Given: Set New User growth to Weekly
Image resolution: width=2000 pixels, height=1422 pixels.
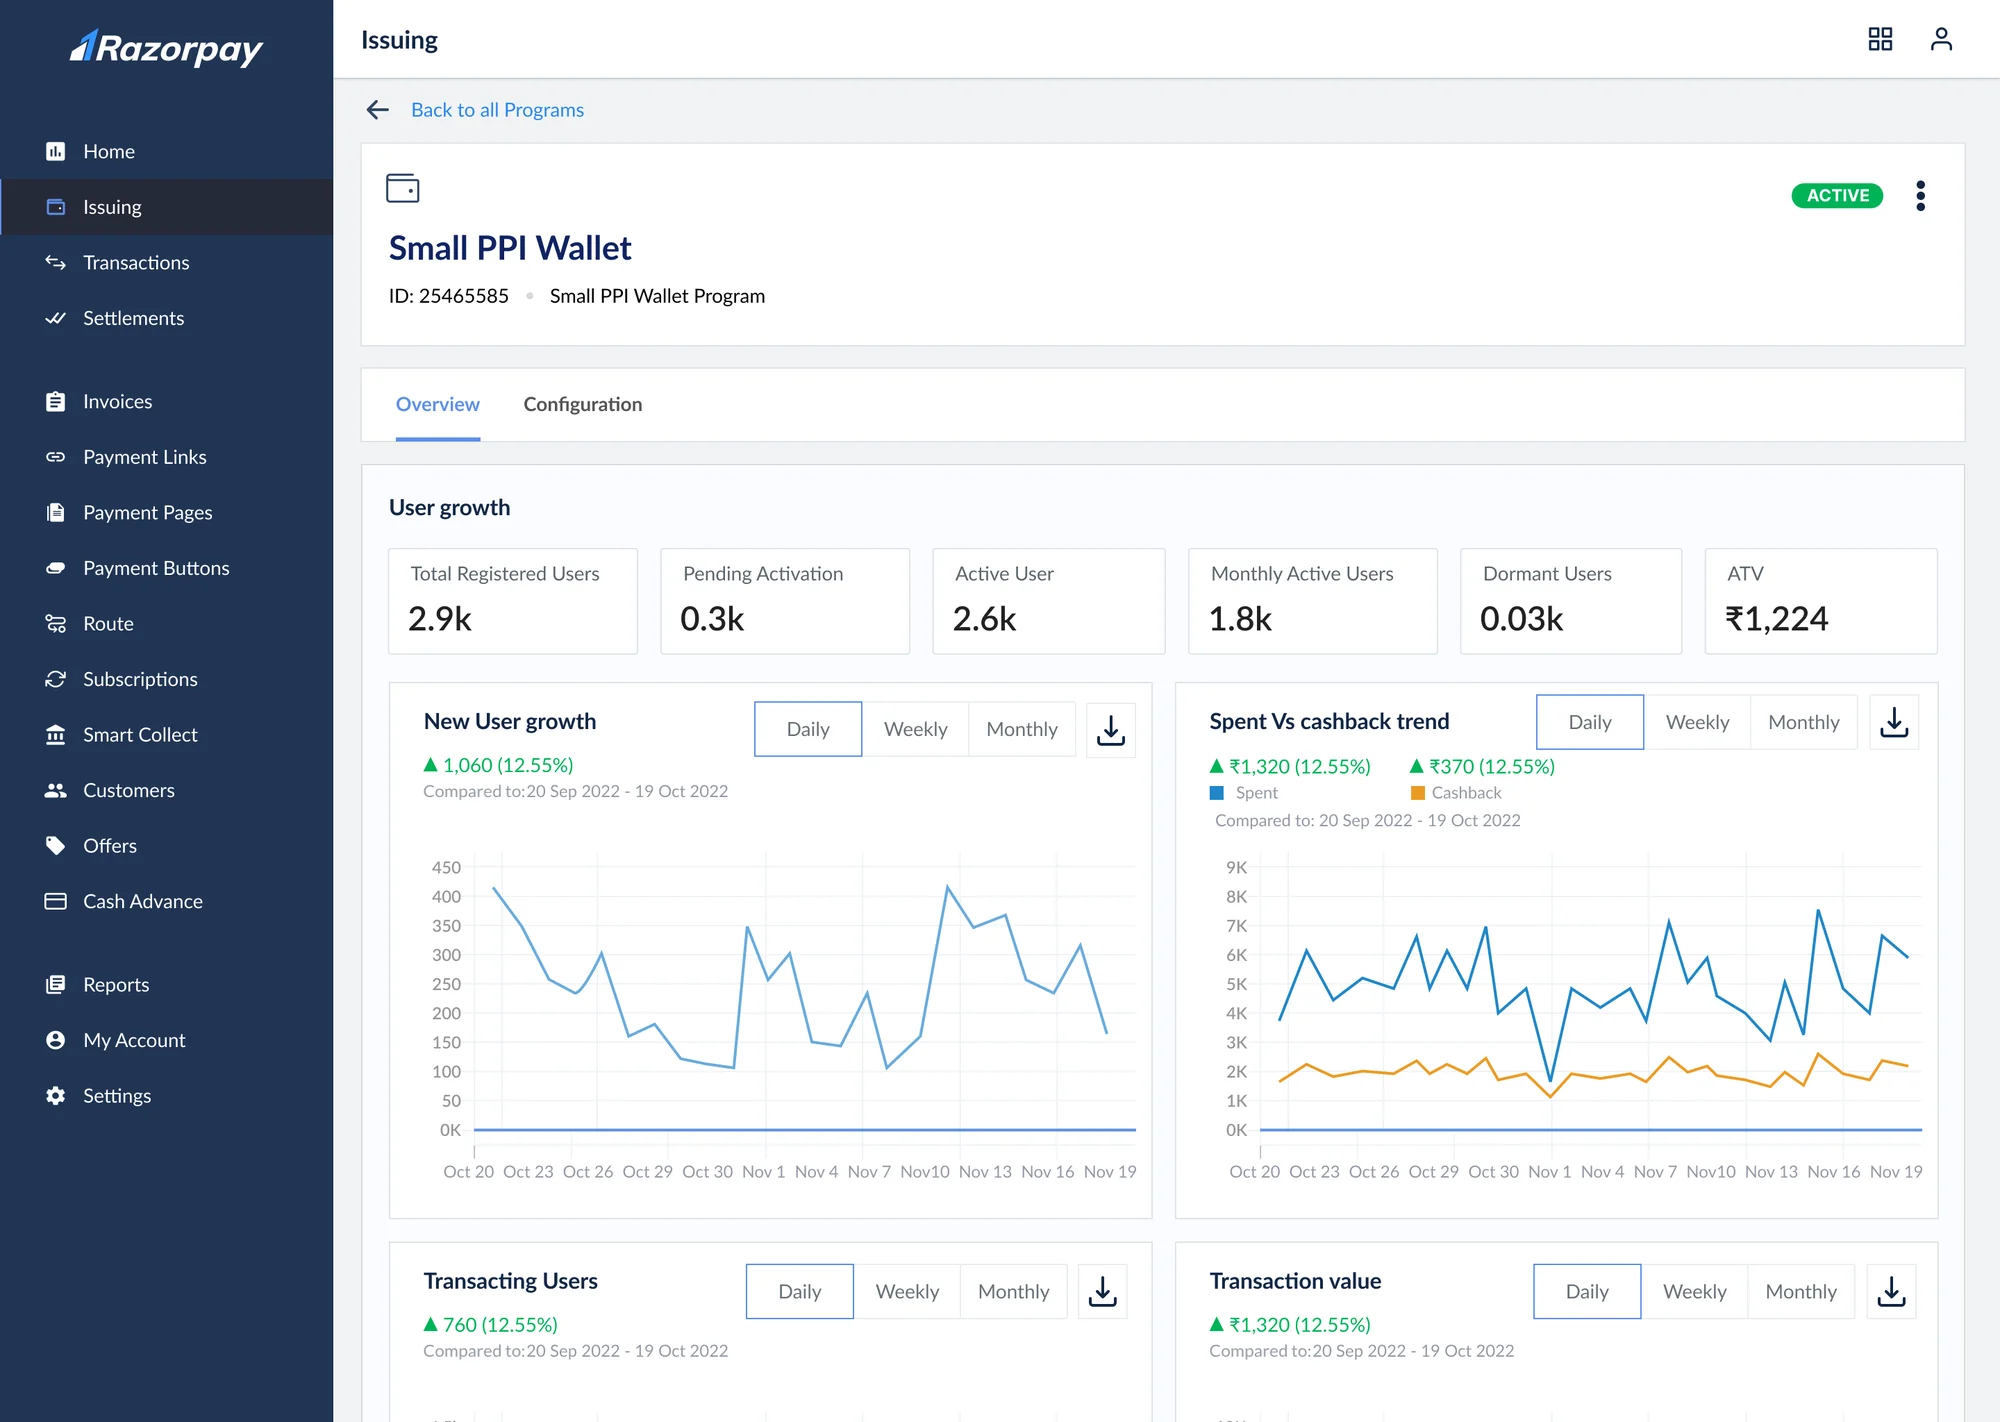Looking at the screenshot, I should [x=915, y=730].
